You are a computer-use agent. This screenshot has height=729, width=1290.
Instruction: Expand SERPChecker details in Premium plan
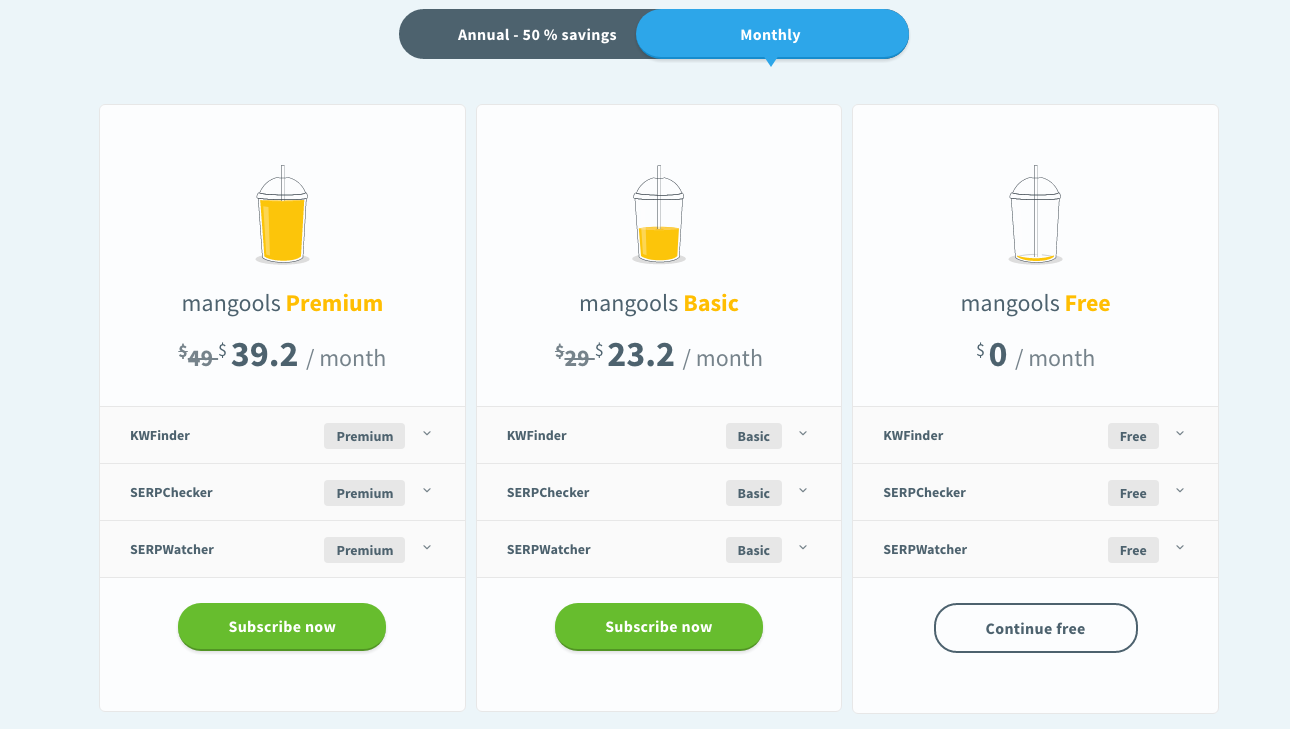coord(427,491)
